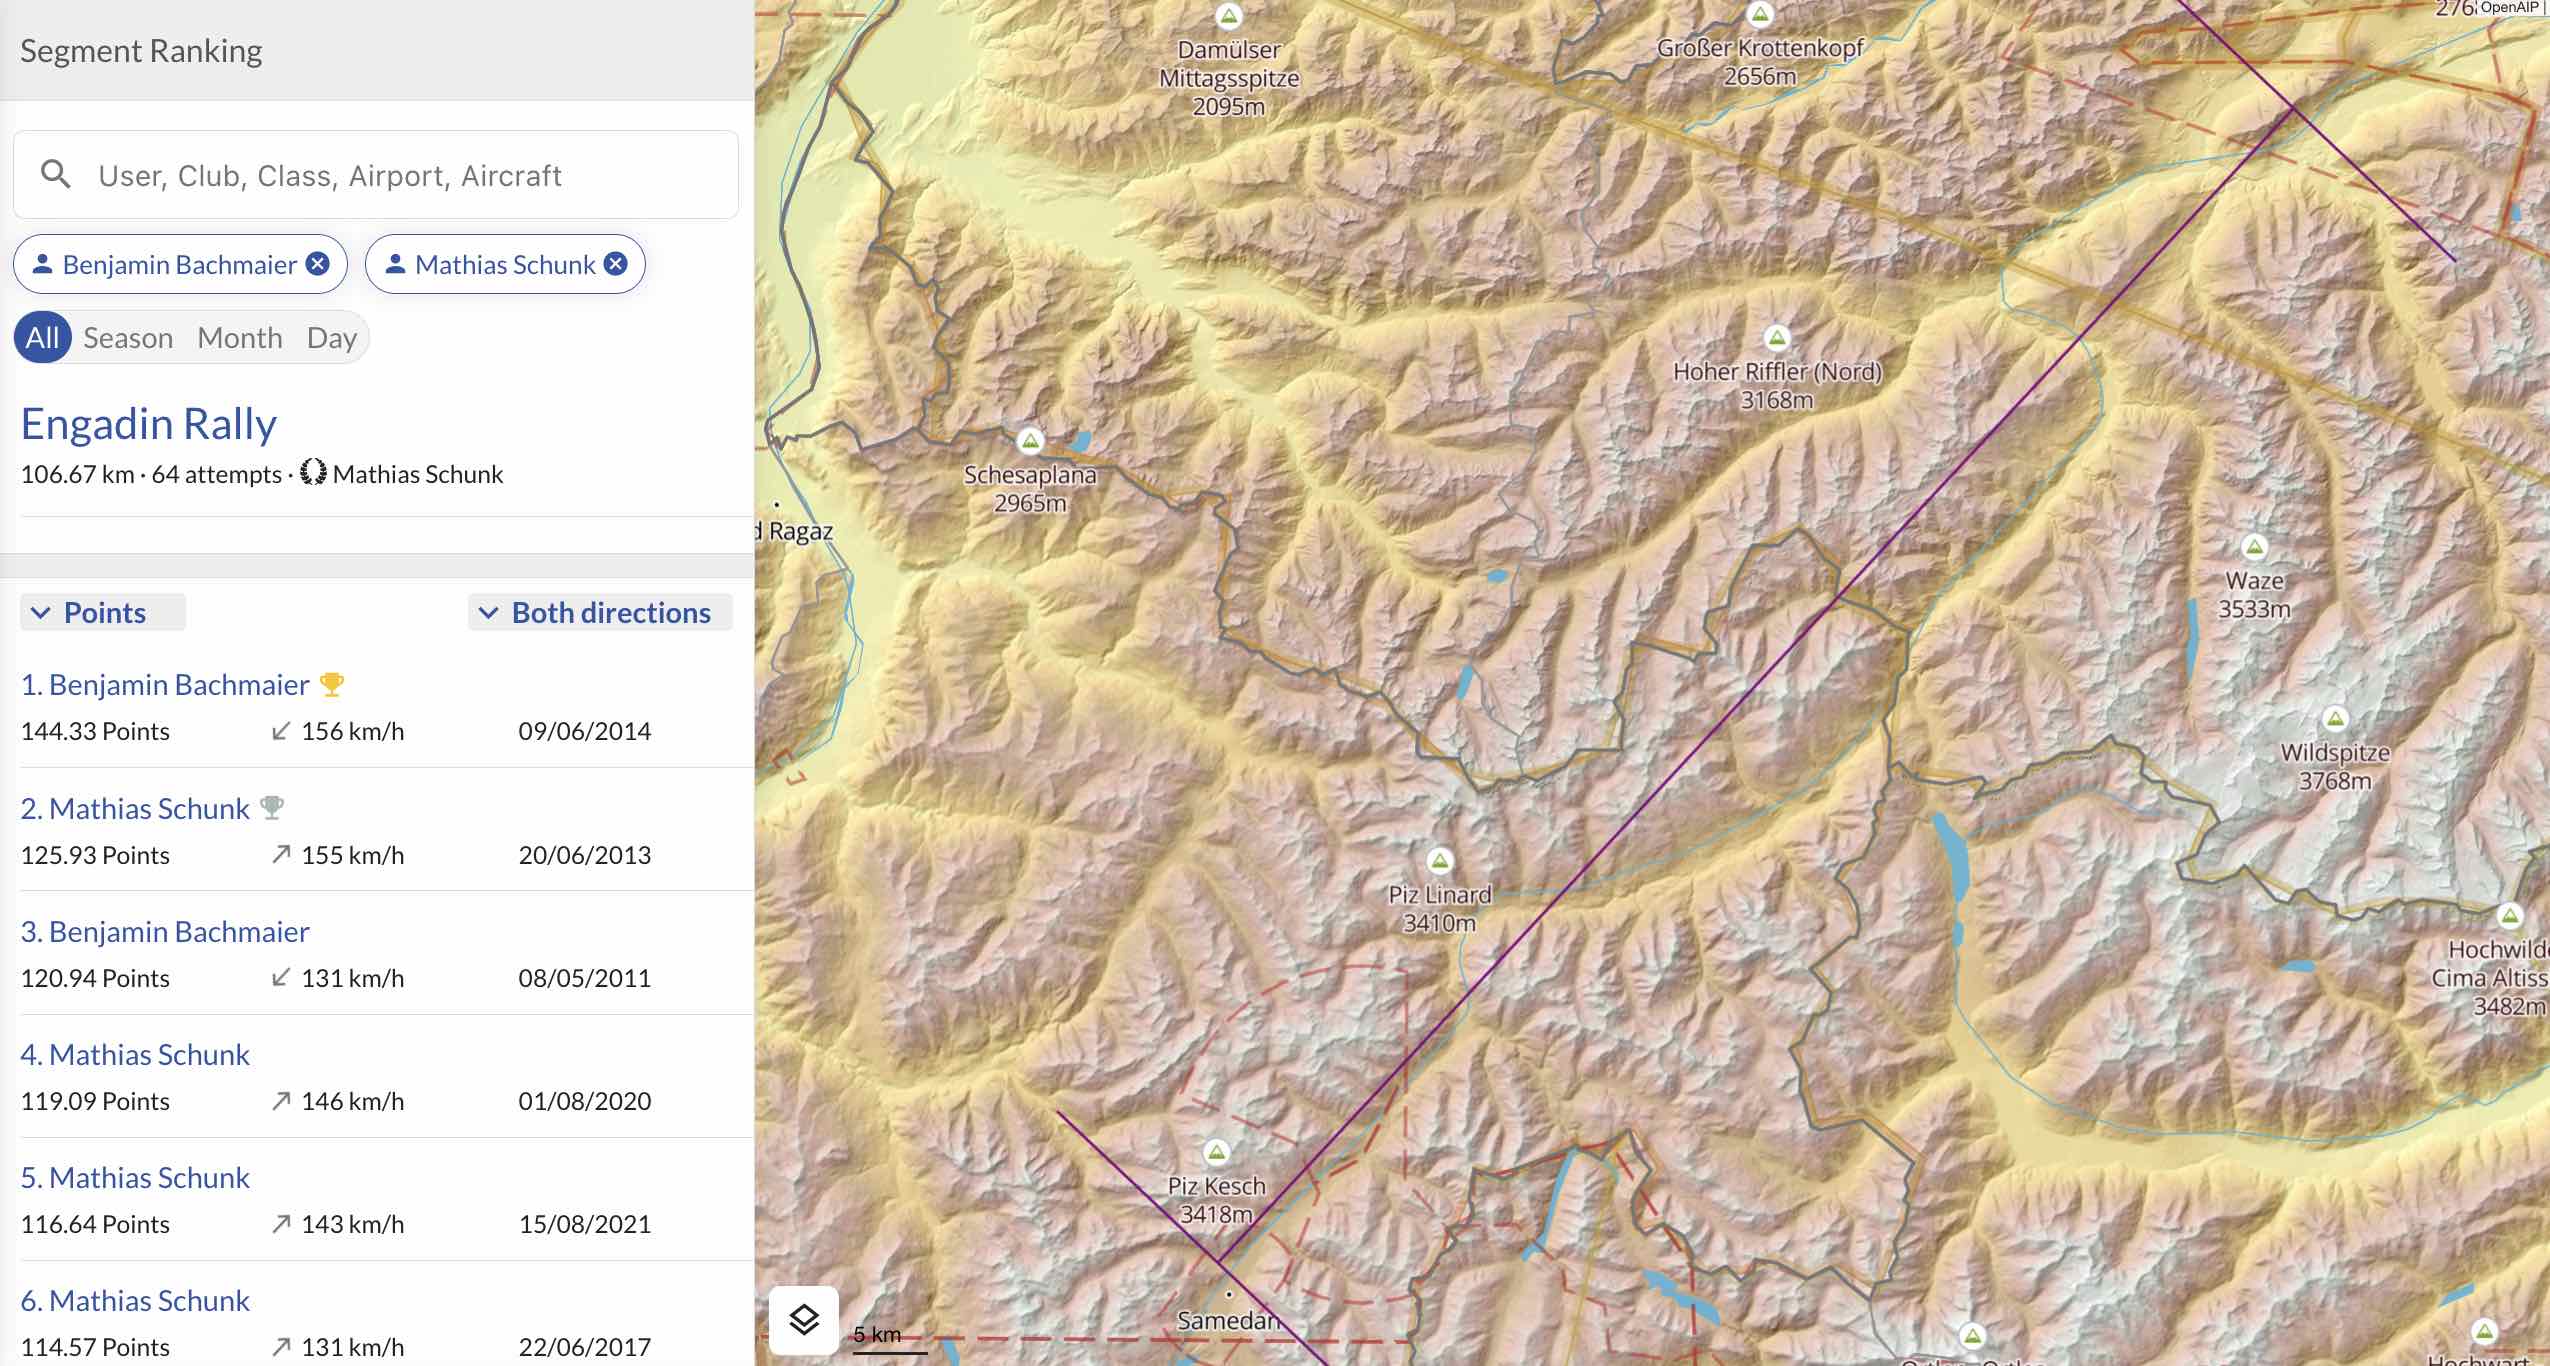The image size is (2550, 1366).
Task: Click the laurel wreath icon before Mathias Schunk
Action: pos(313,473)
